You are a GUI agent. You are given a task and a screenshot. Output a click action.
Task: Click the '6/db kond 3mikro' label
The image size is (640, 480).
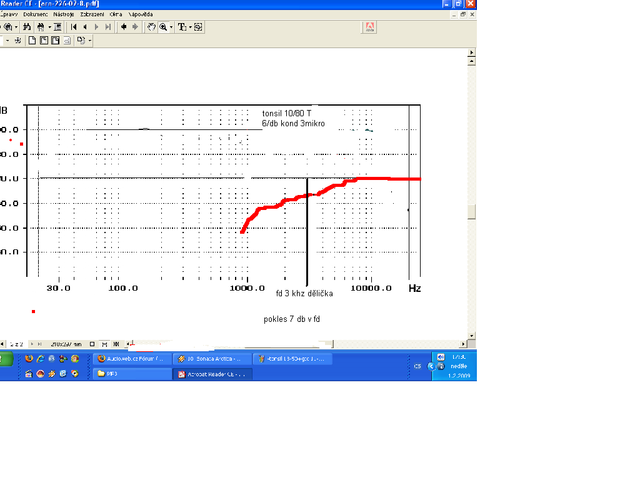[293, 124]
